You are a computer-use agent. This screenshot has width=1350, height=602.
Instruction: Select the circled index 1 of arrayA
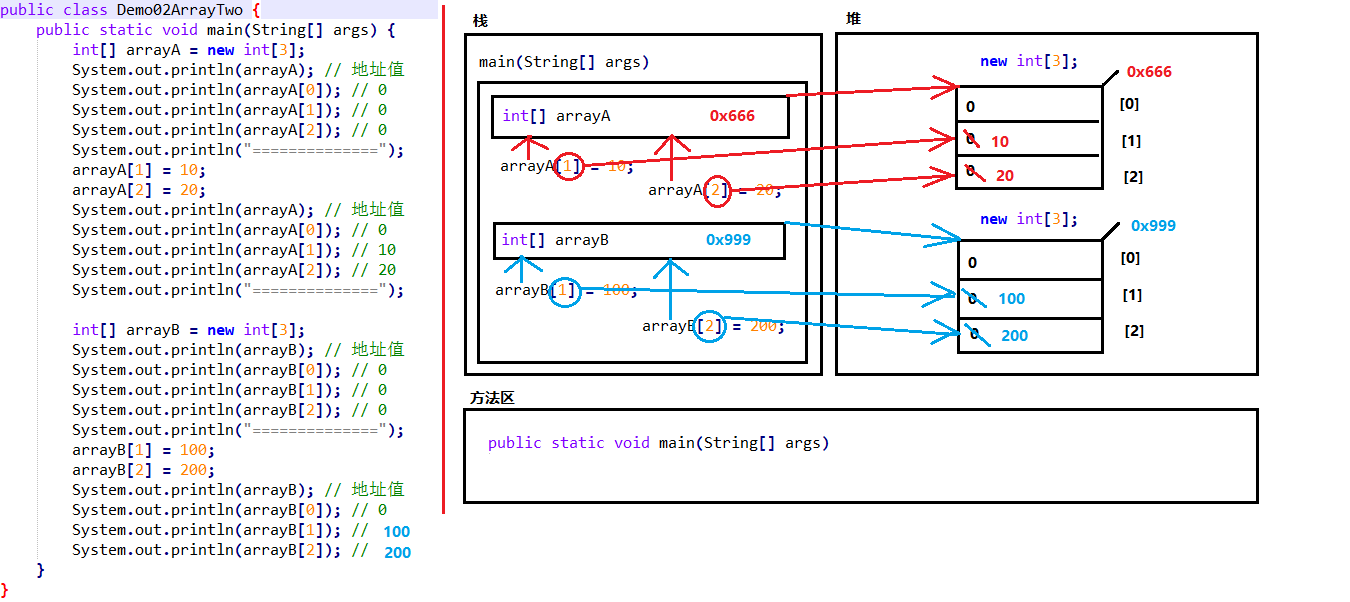568,166
